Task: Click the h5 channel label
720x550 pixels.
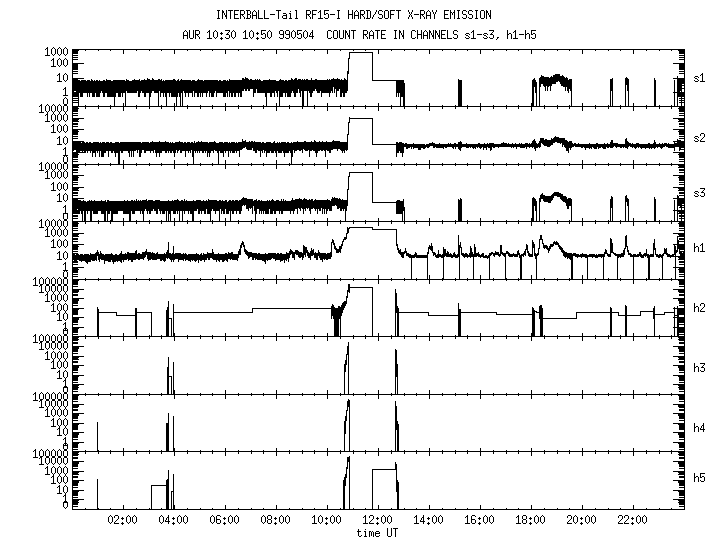Action: coord(699,478)
